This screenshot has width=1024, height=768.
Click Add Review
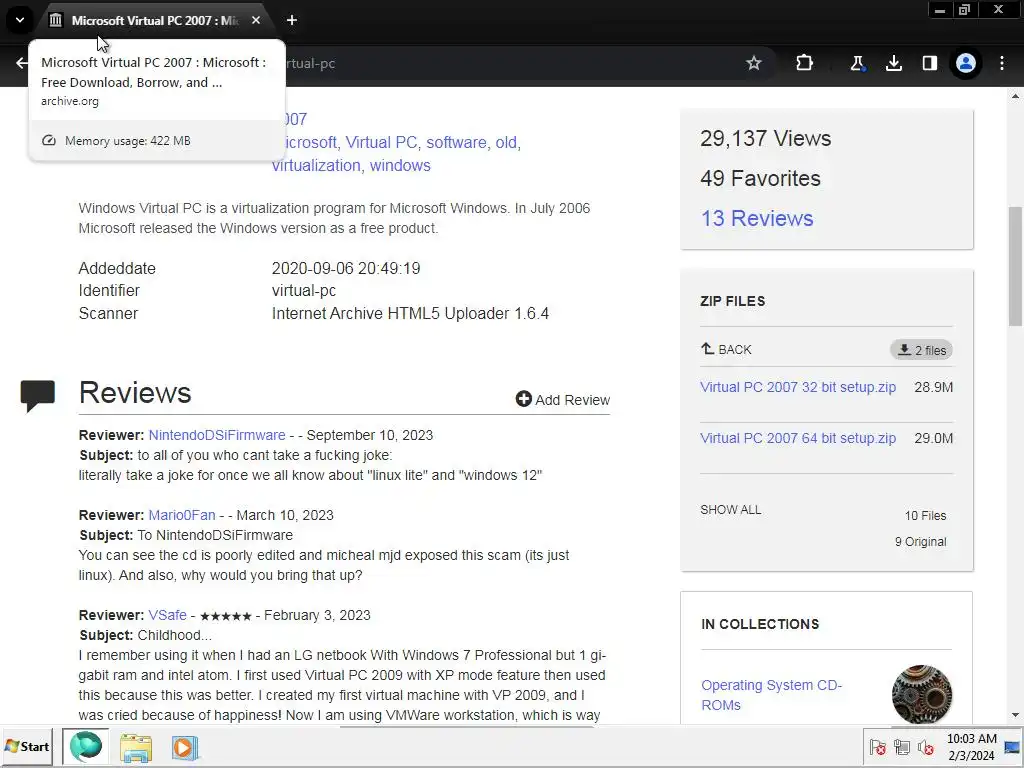562,400
